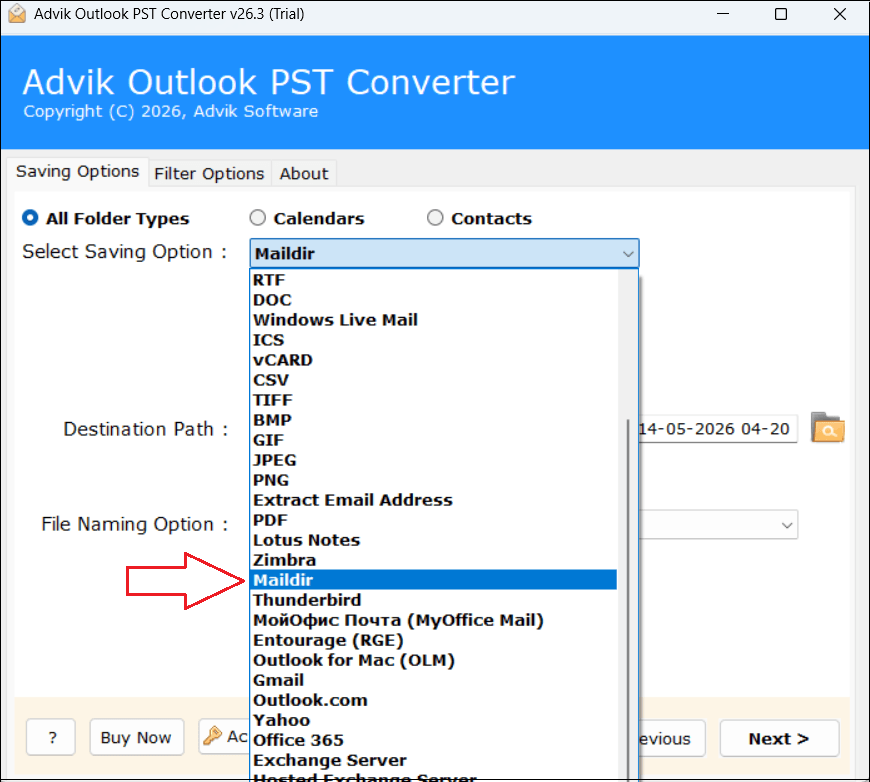Switch to the Filter Options tab
Viewport: 870px width, 782px height.
pos(209,174)
